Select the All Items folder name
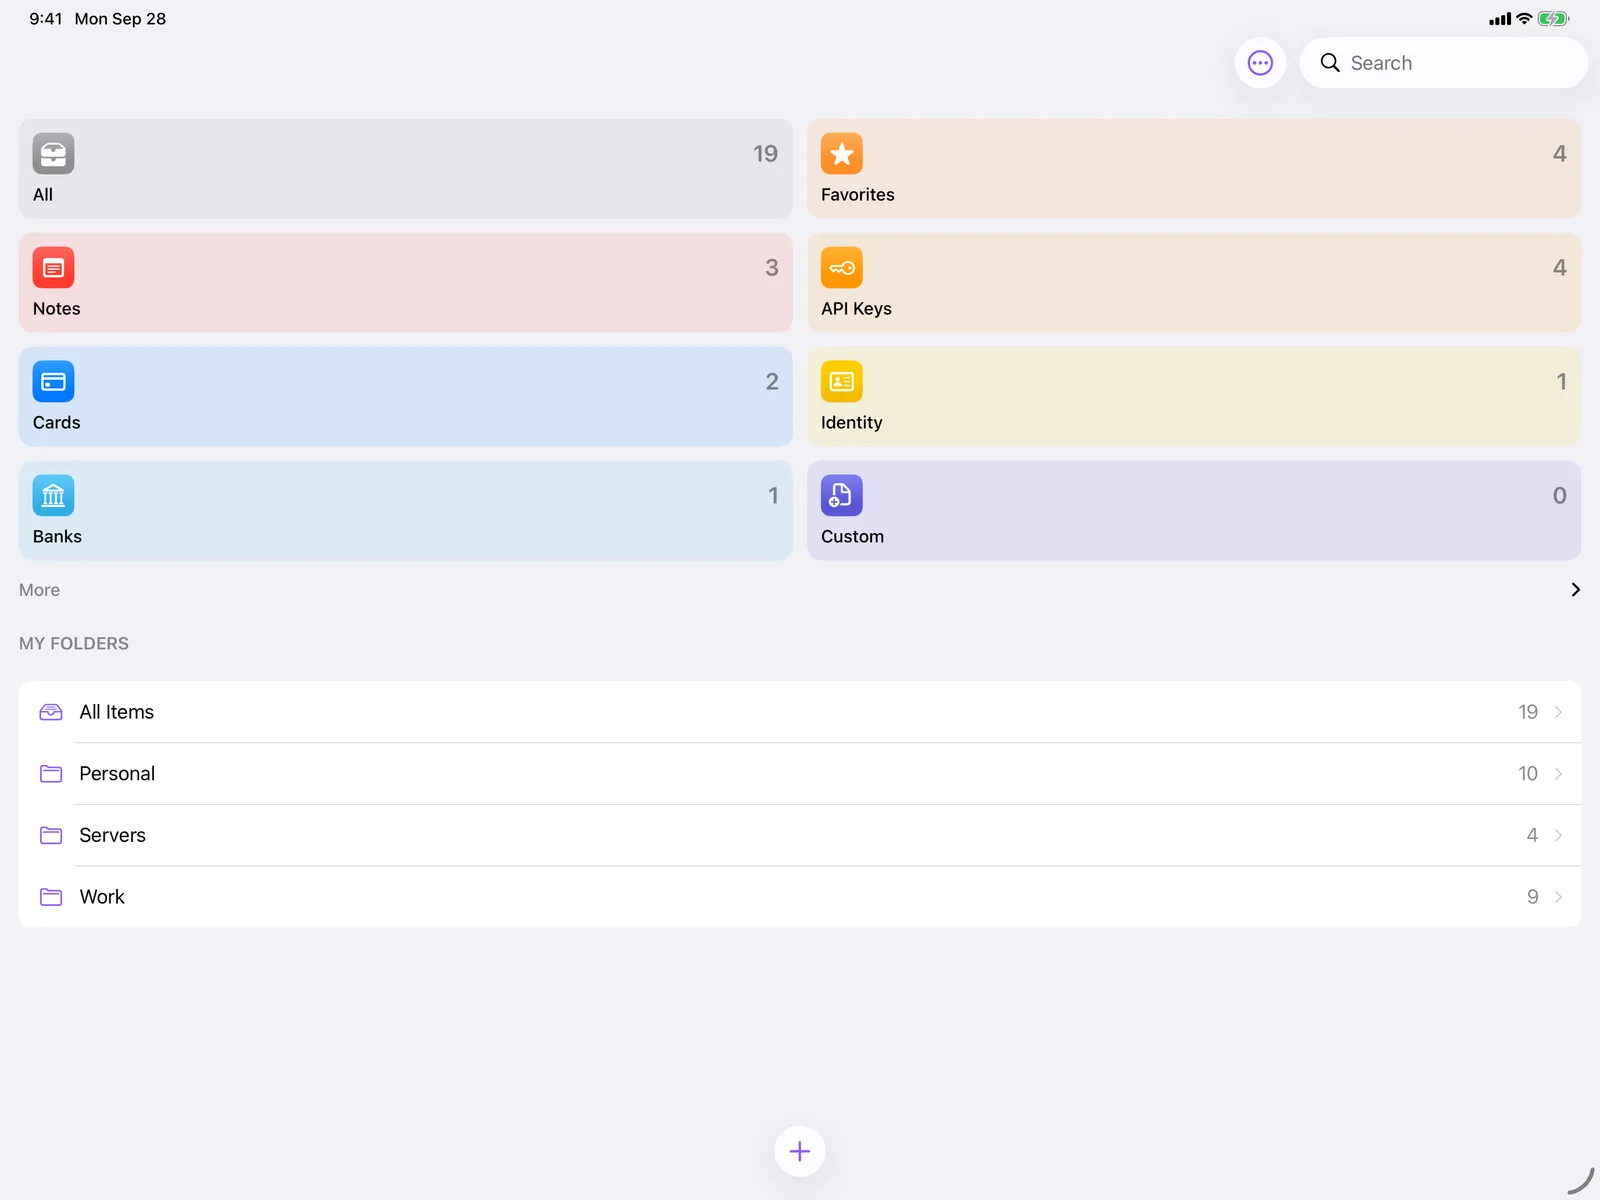The width and height of the screenshot is (1600, 1200). coord(117,712)
